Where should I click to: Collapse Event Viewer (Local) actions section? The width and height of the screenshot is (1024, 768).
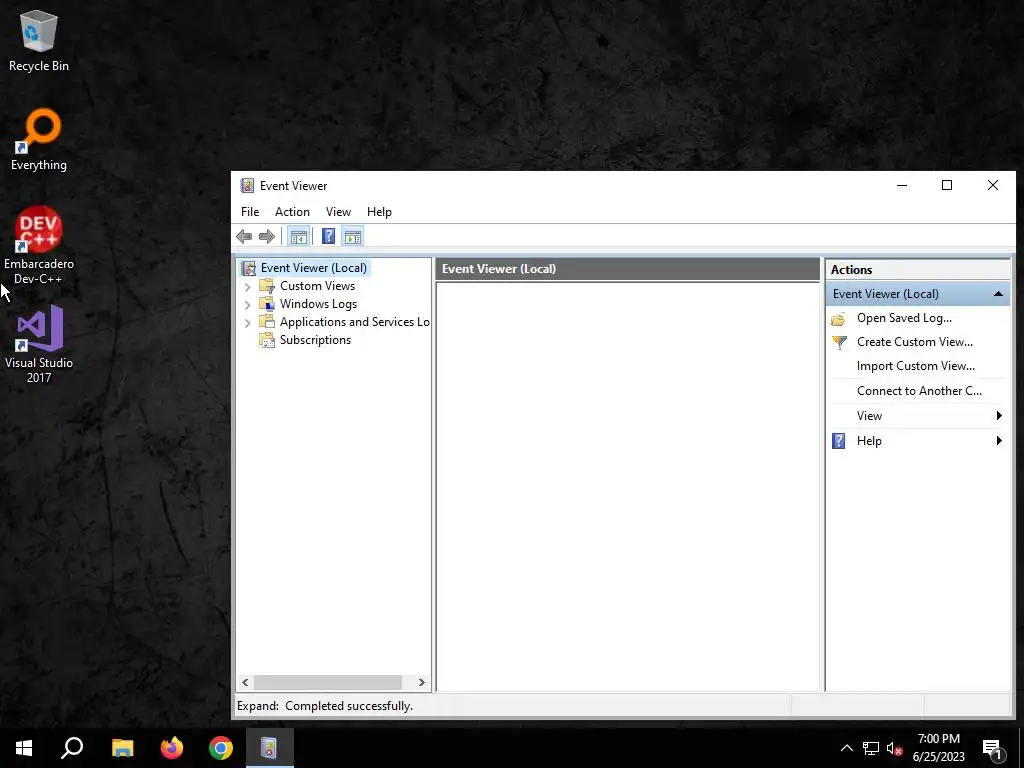point(998,294)
